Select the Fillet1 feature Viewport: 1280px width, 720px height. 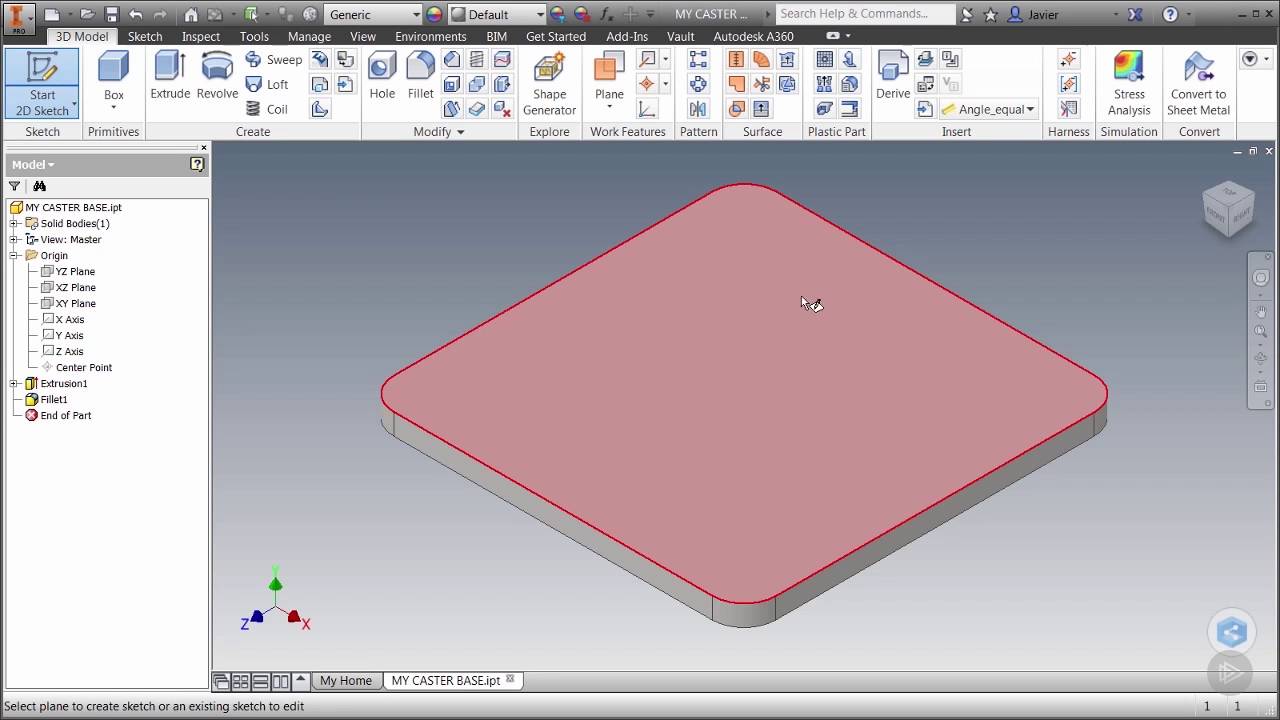pos(54,399)
